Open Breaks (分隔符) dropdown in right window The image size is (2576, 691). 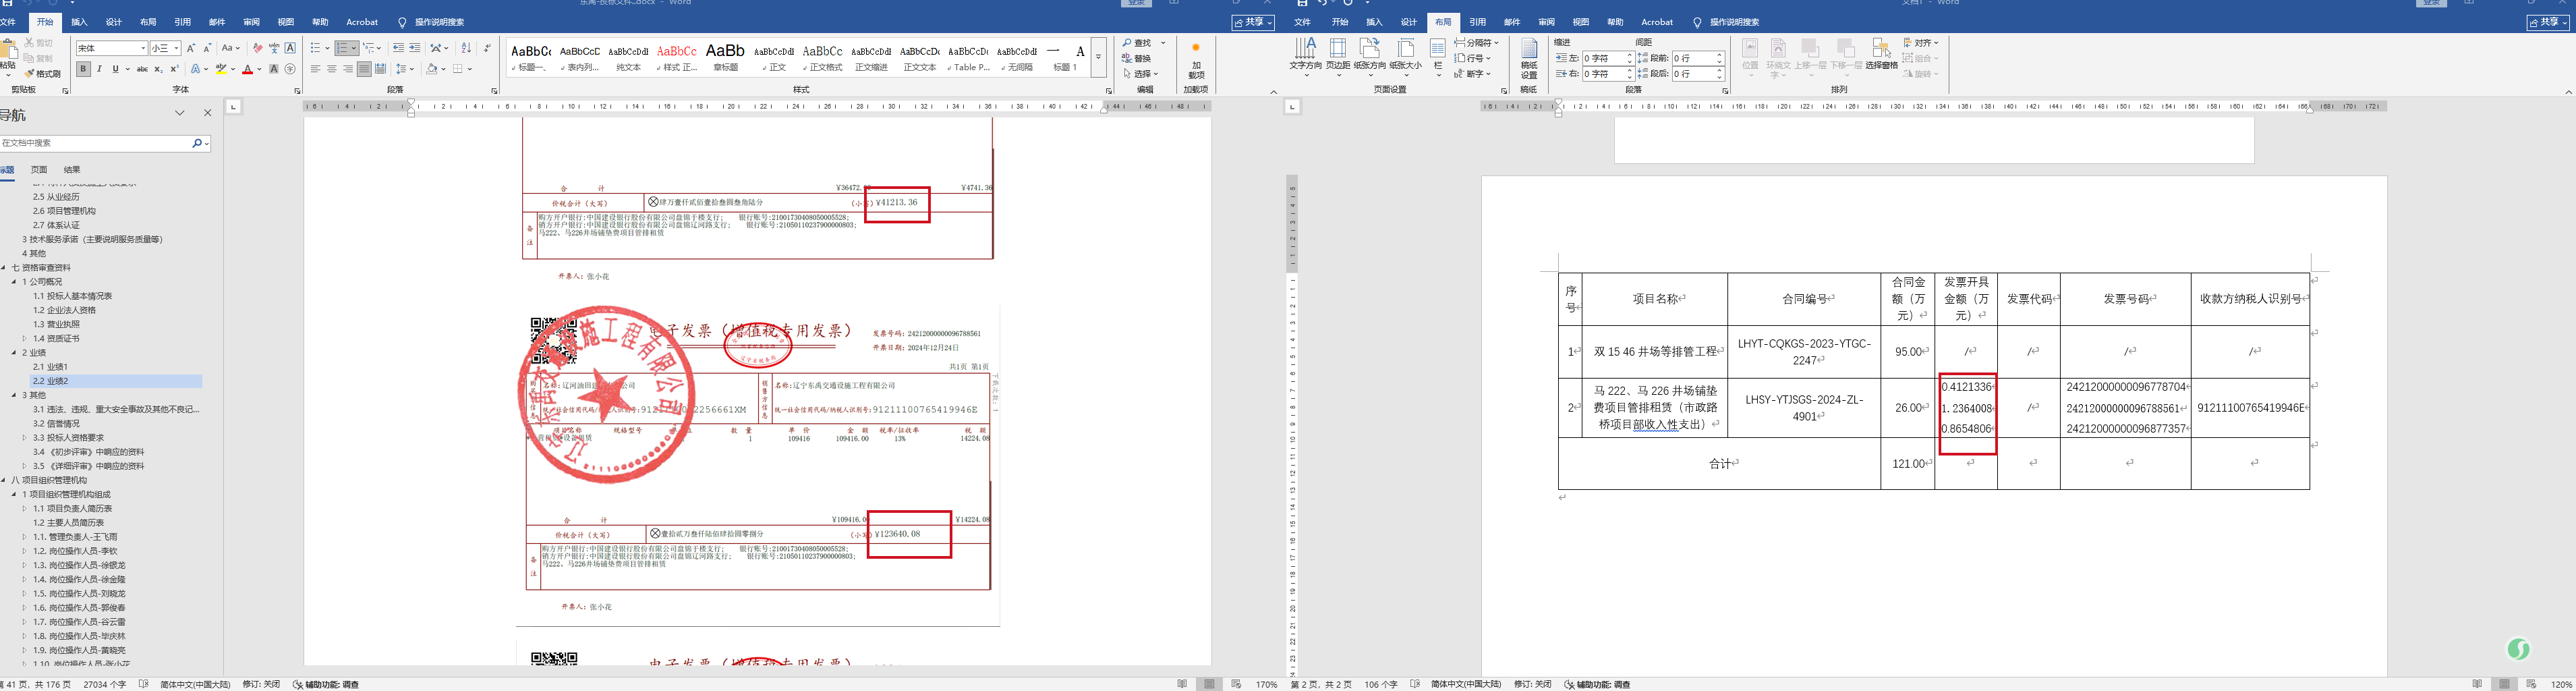[1477, 43]
